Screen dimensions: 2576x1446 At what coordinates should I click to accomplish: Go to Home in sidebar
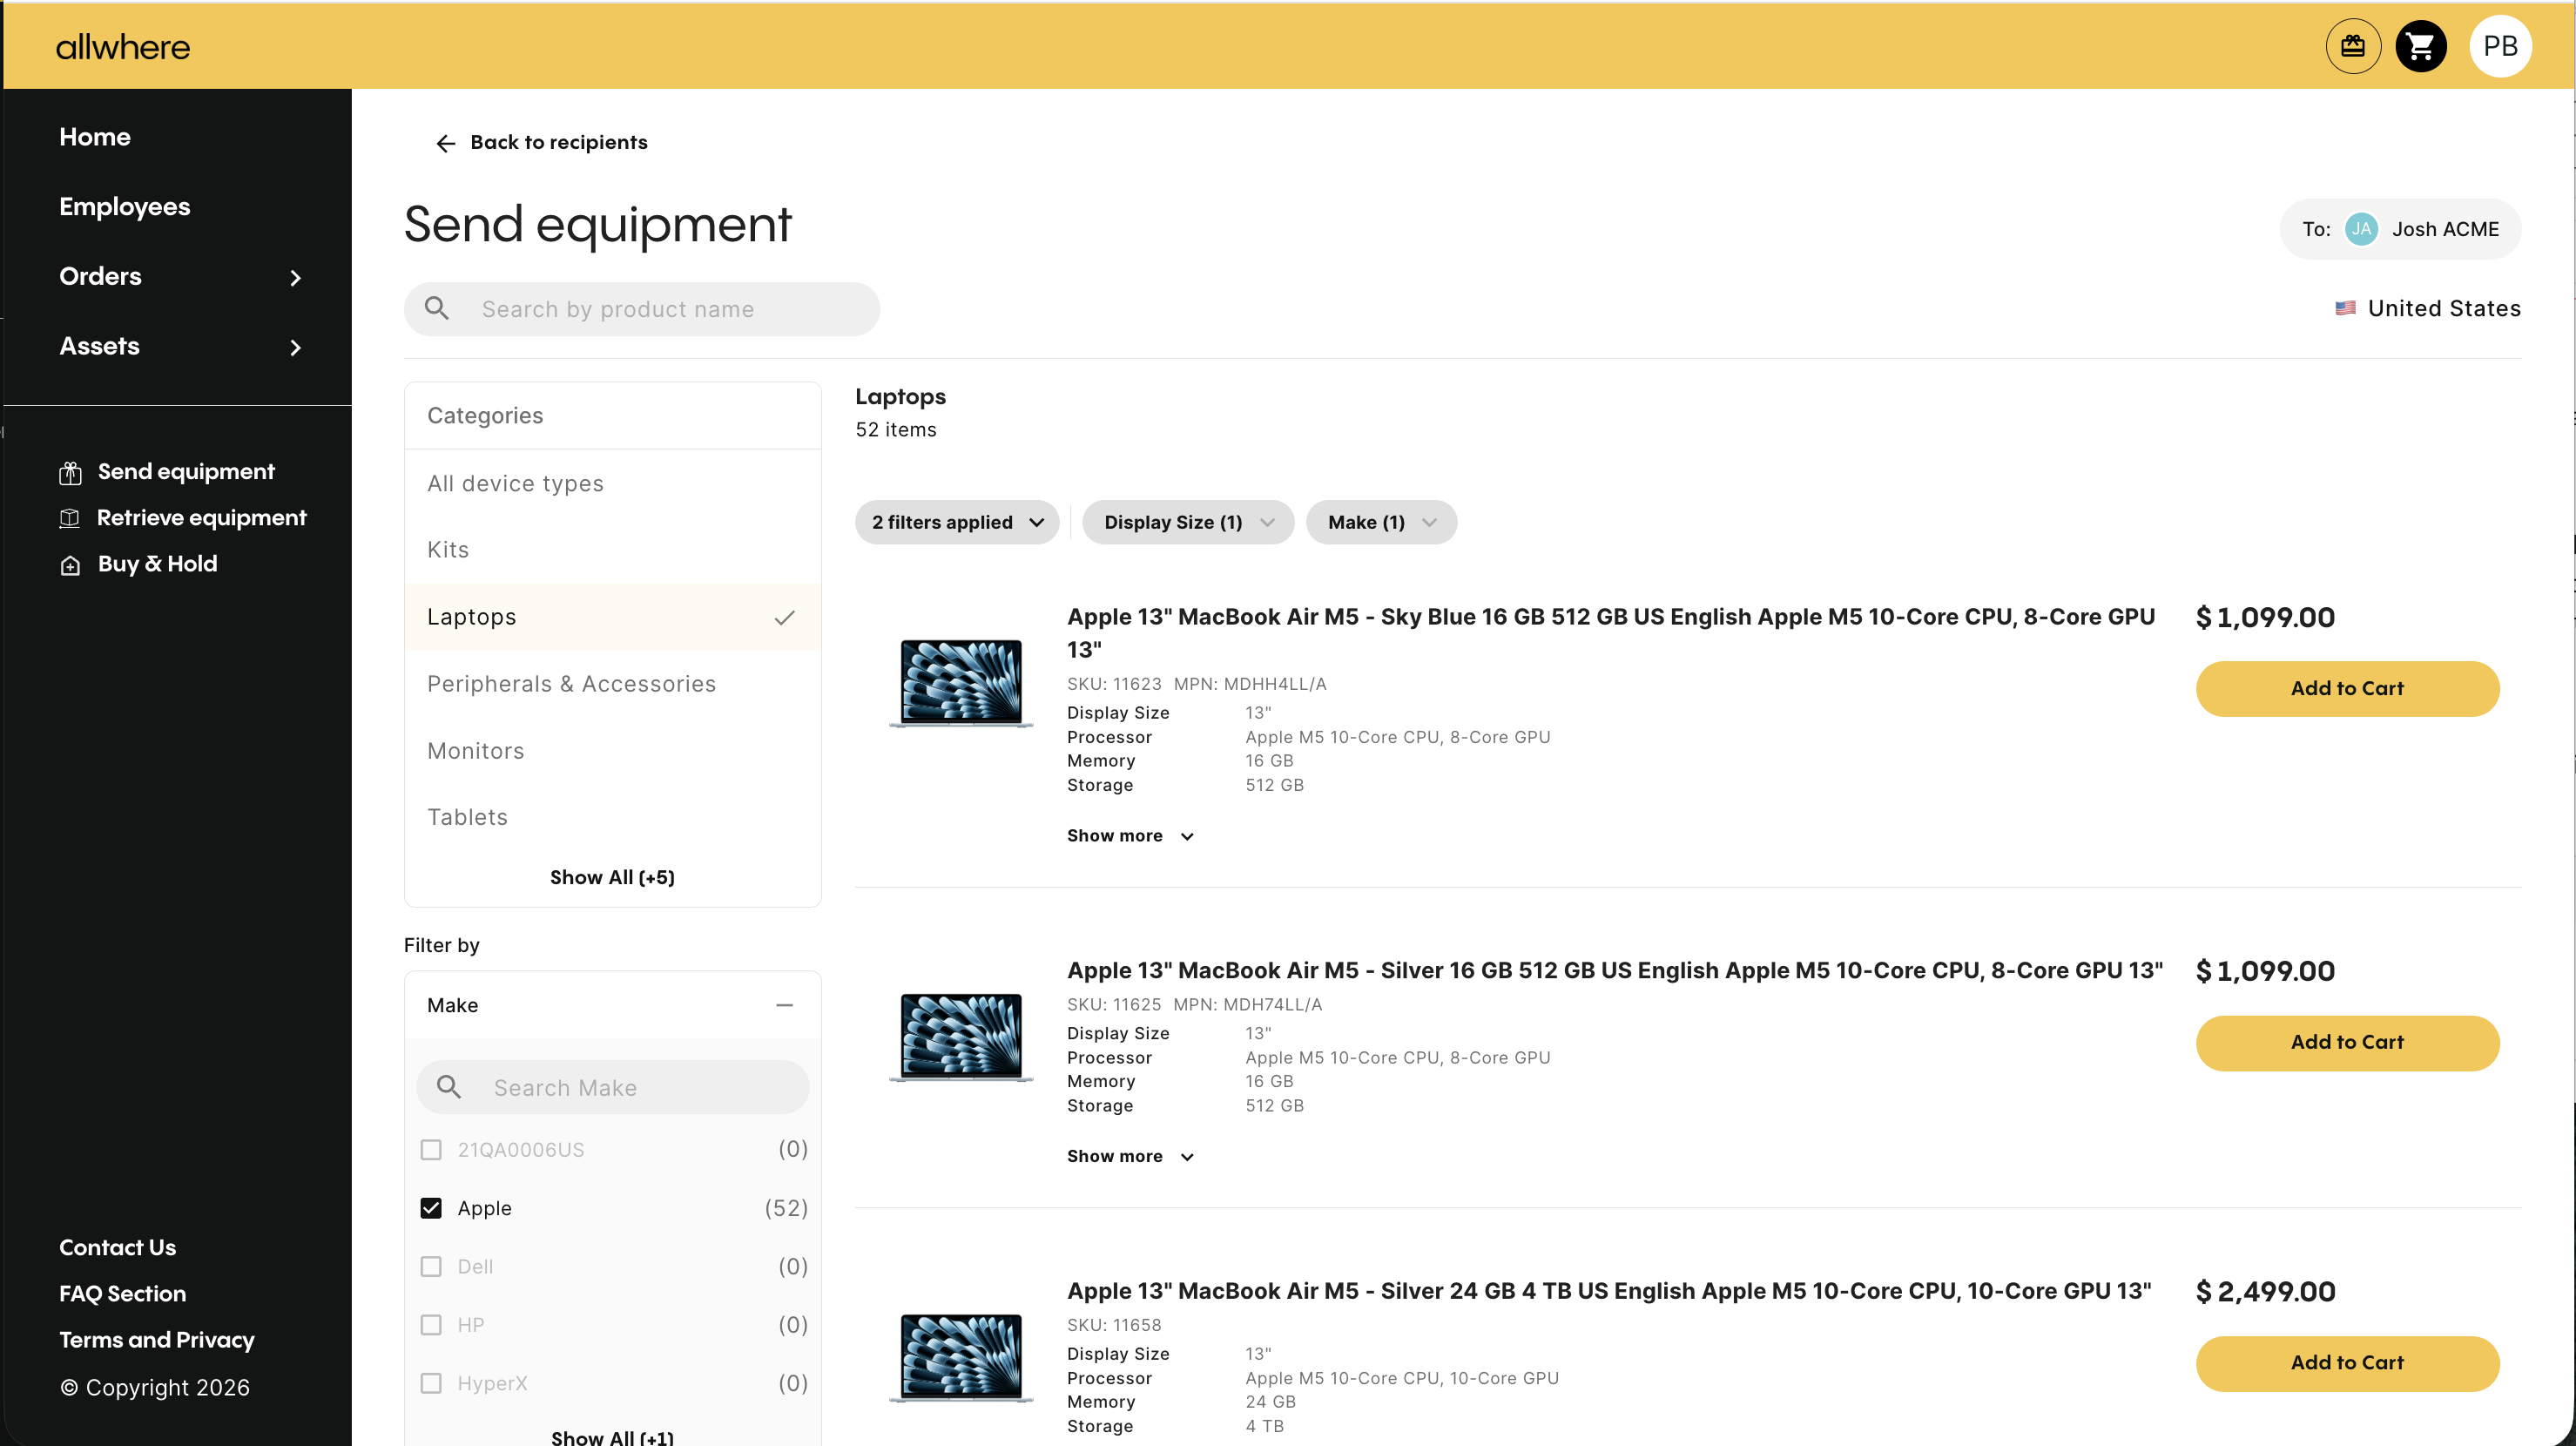[95, 137]
